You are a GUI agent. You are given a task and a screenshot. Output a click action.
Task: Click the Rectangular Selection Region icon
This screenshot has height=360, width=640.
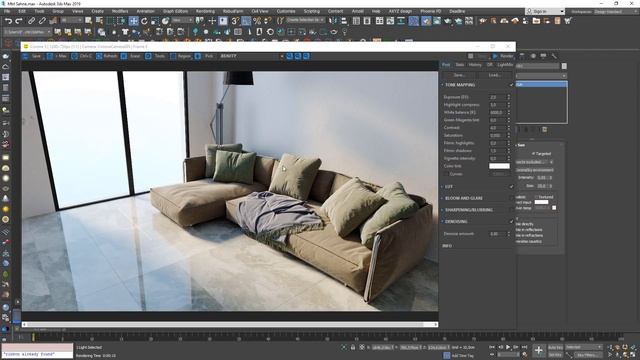110,21
